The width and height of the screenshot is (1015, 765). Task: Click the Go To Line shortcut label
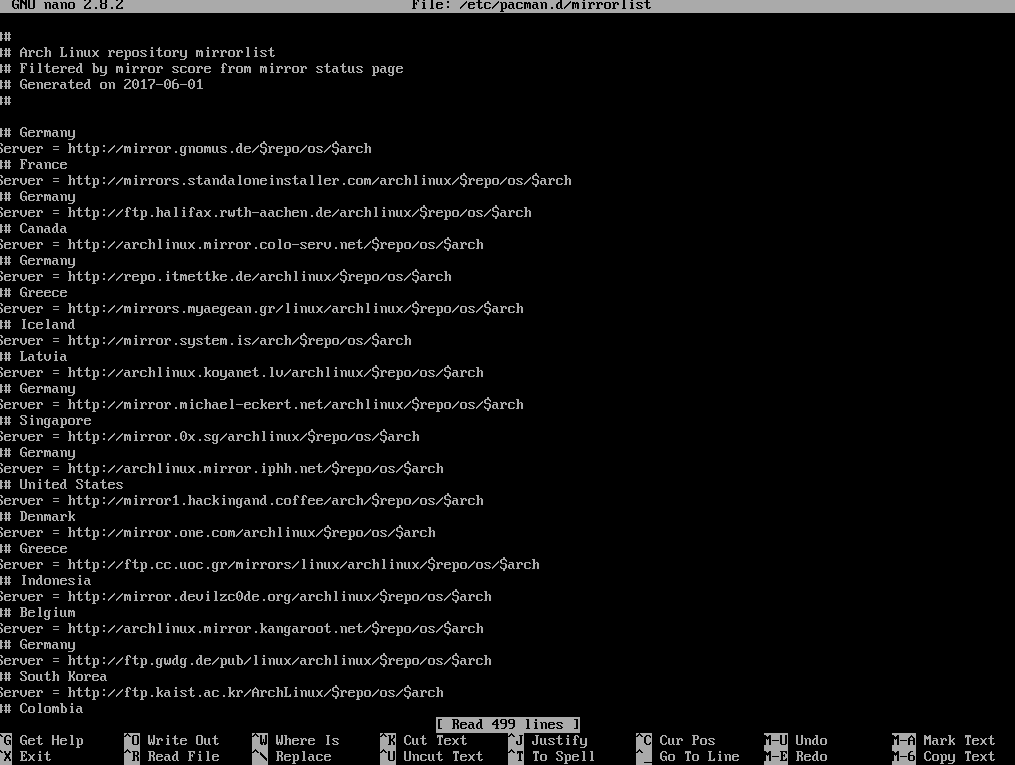pos(699,757)
